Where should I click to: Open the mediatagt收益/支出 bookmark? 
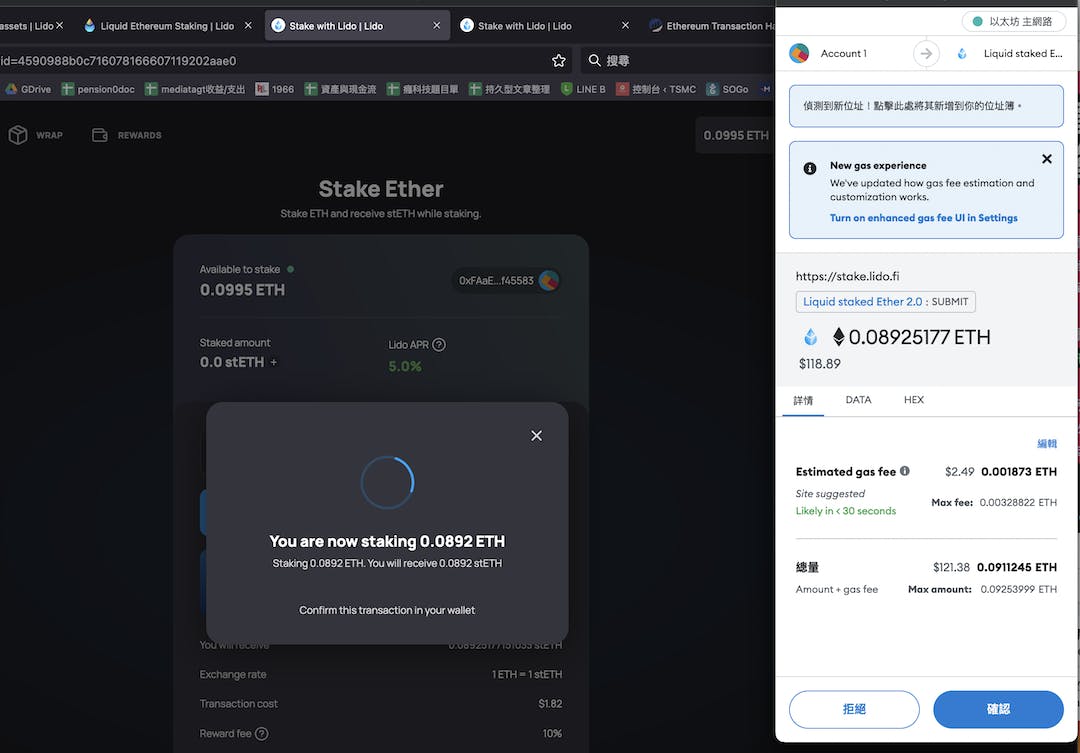(195, 89)
